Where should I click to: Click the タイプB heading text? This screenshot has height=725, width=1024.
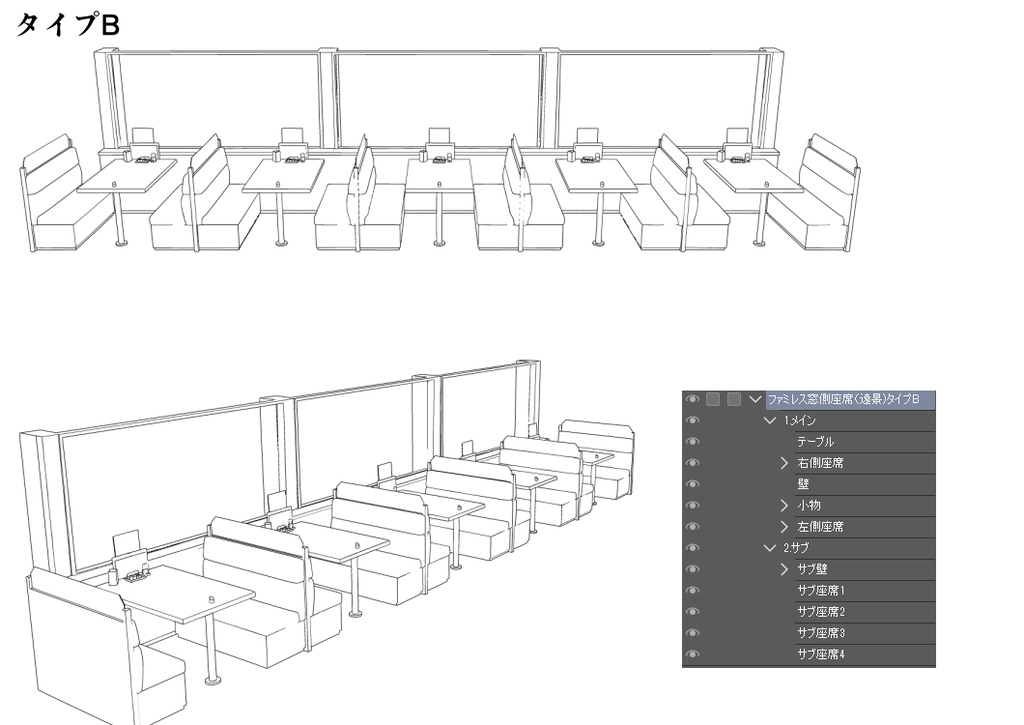coord(68,25)
